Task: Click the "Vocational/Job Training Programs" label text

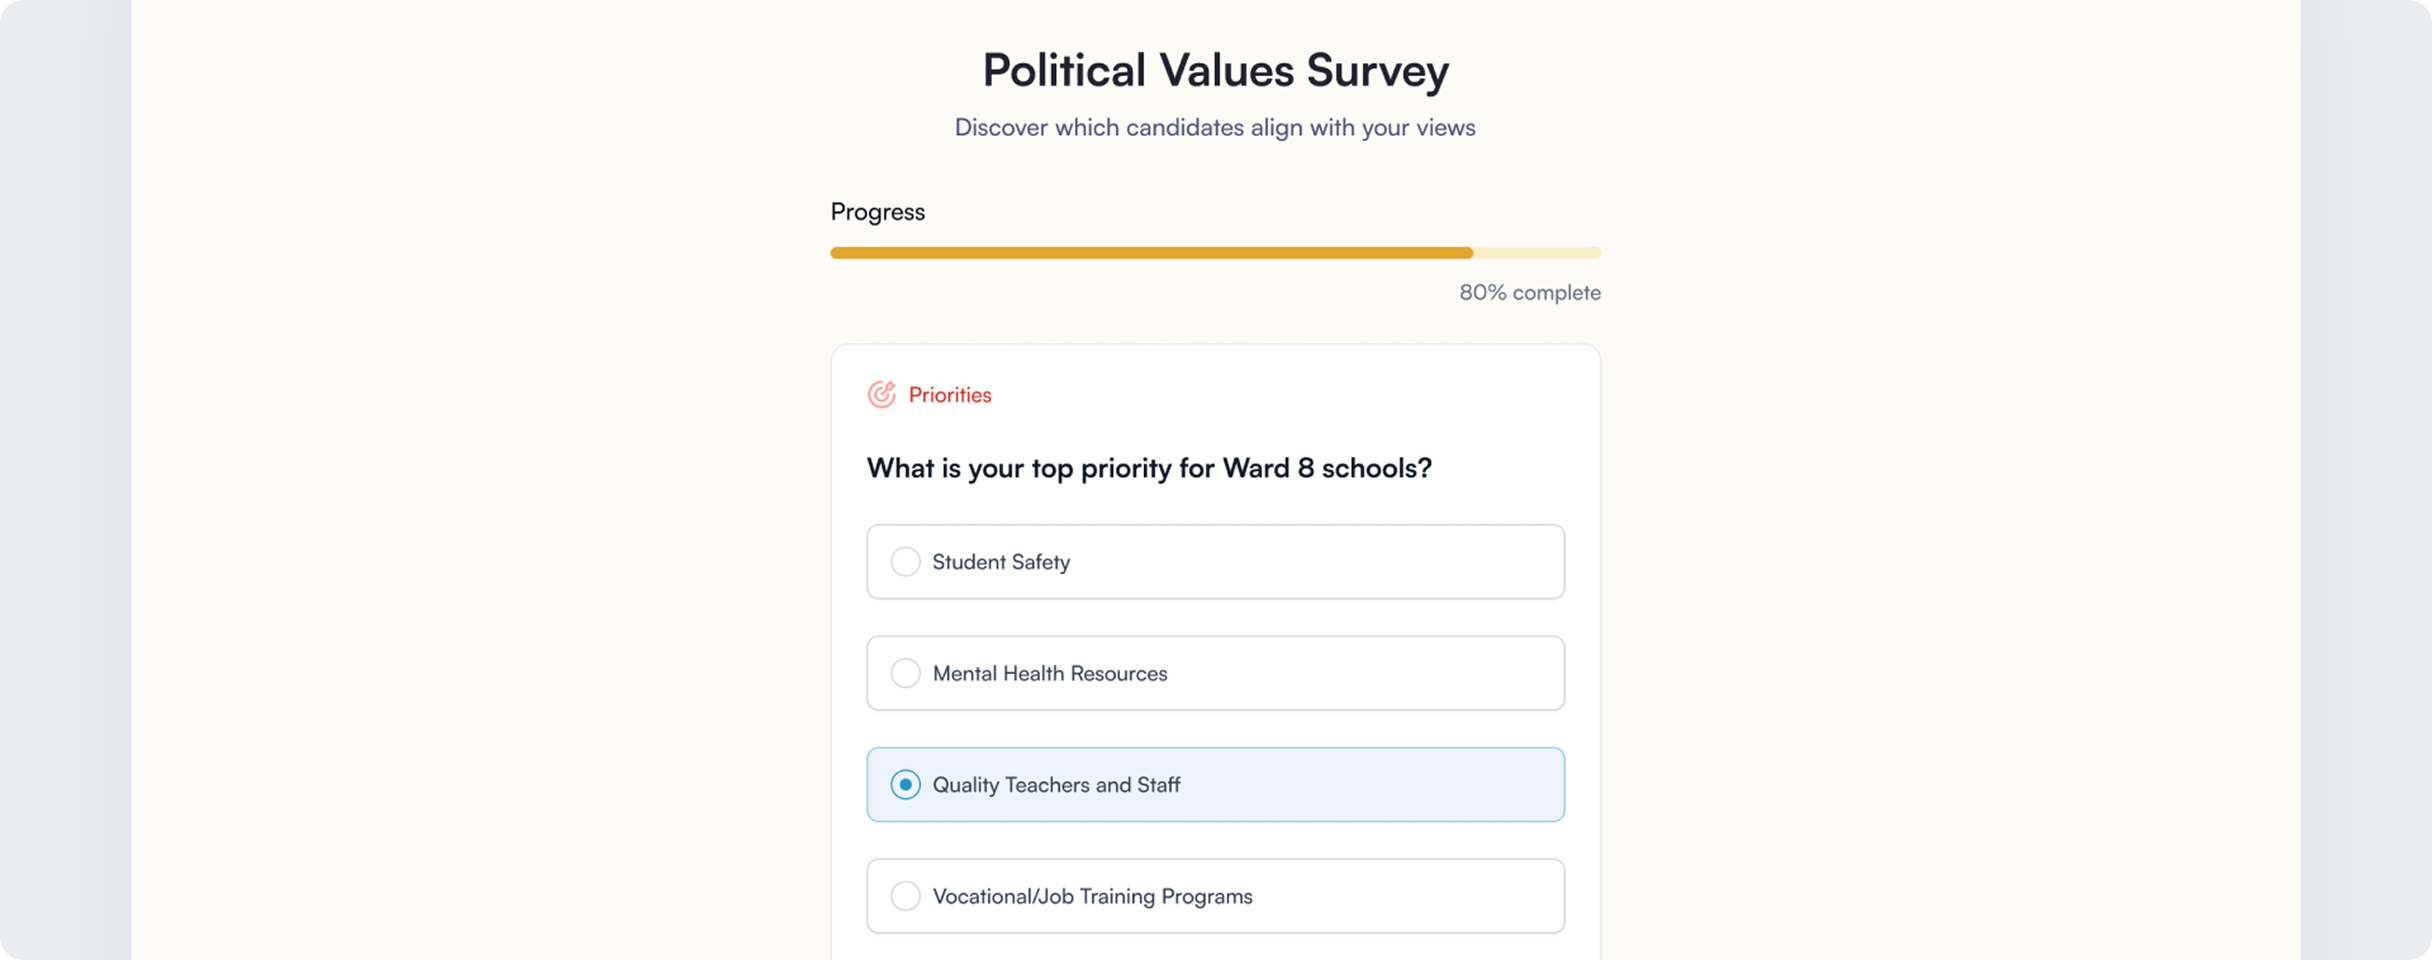Action: pos(1092,896)
